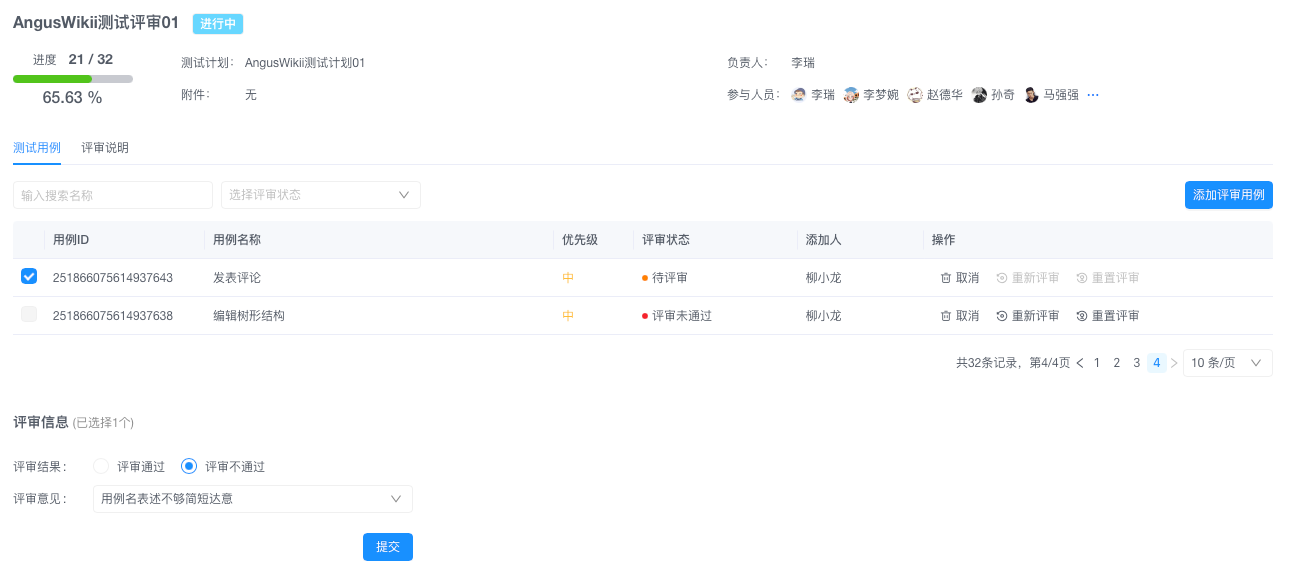Uncheck the 发表评论 row checkbox
Screen dimensions: 1291x582
click(29, 277)
